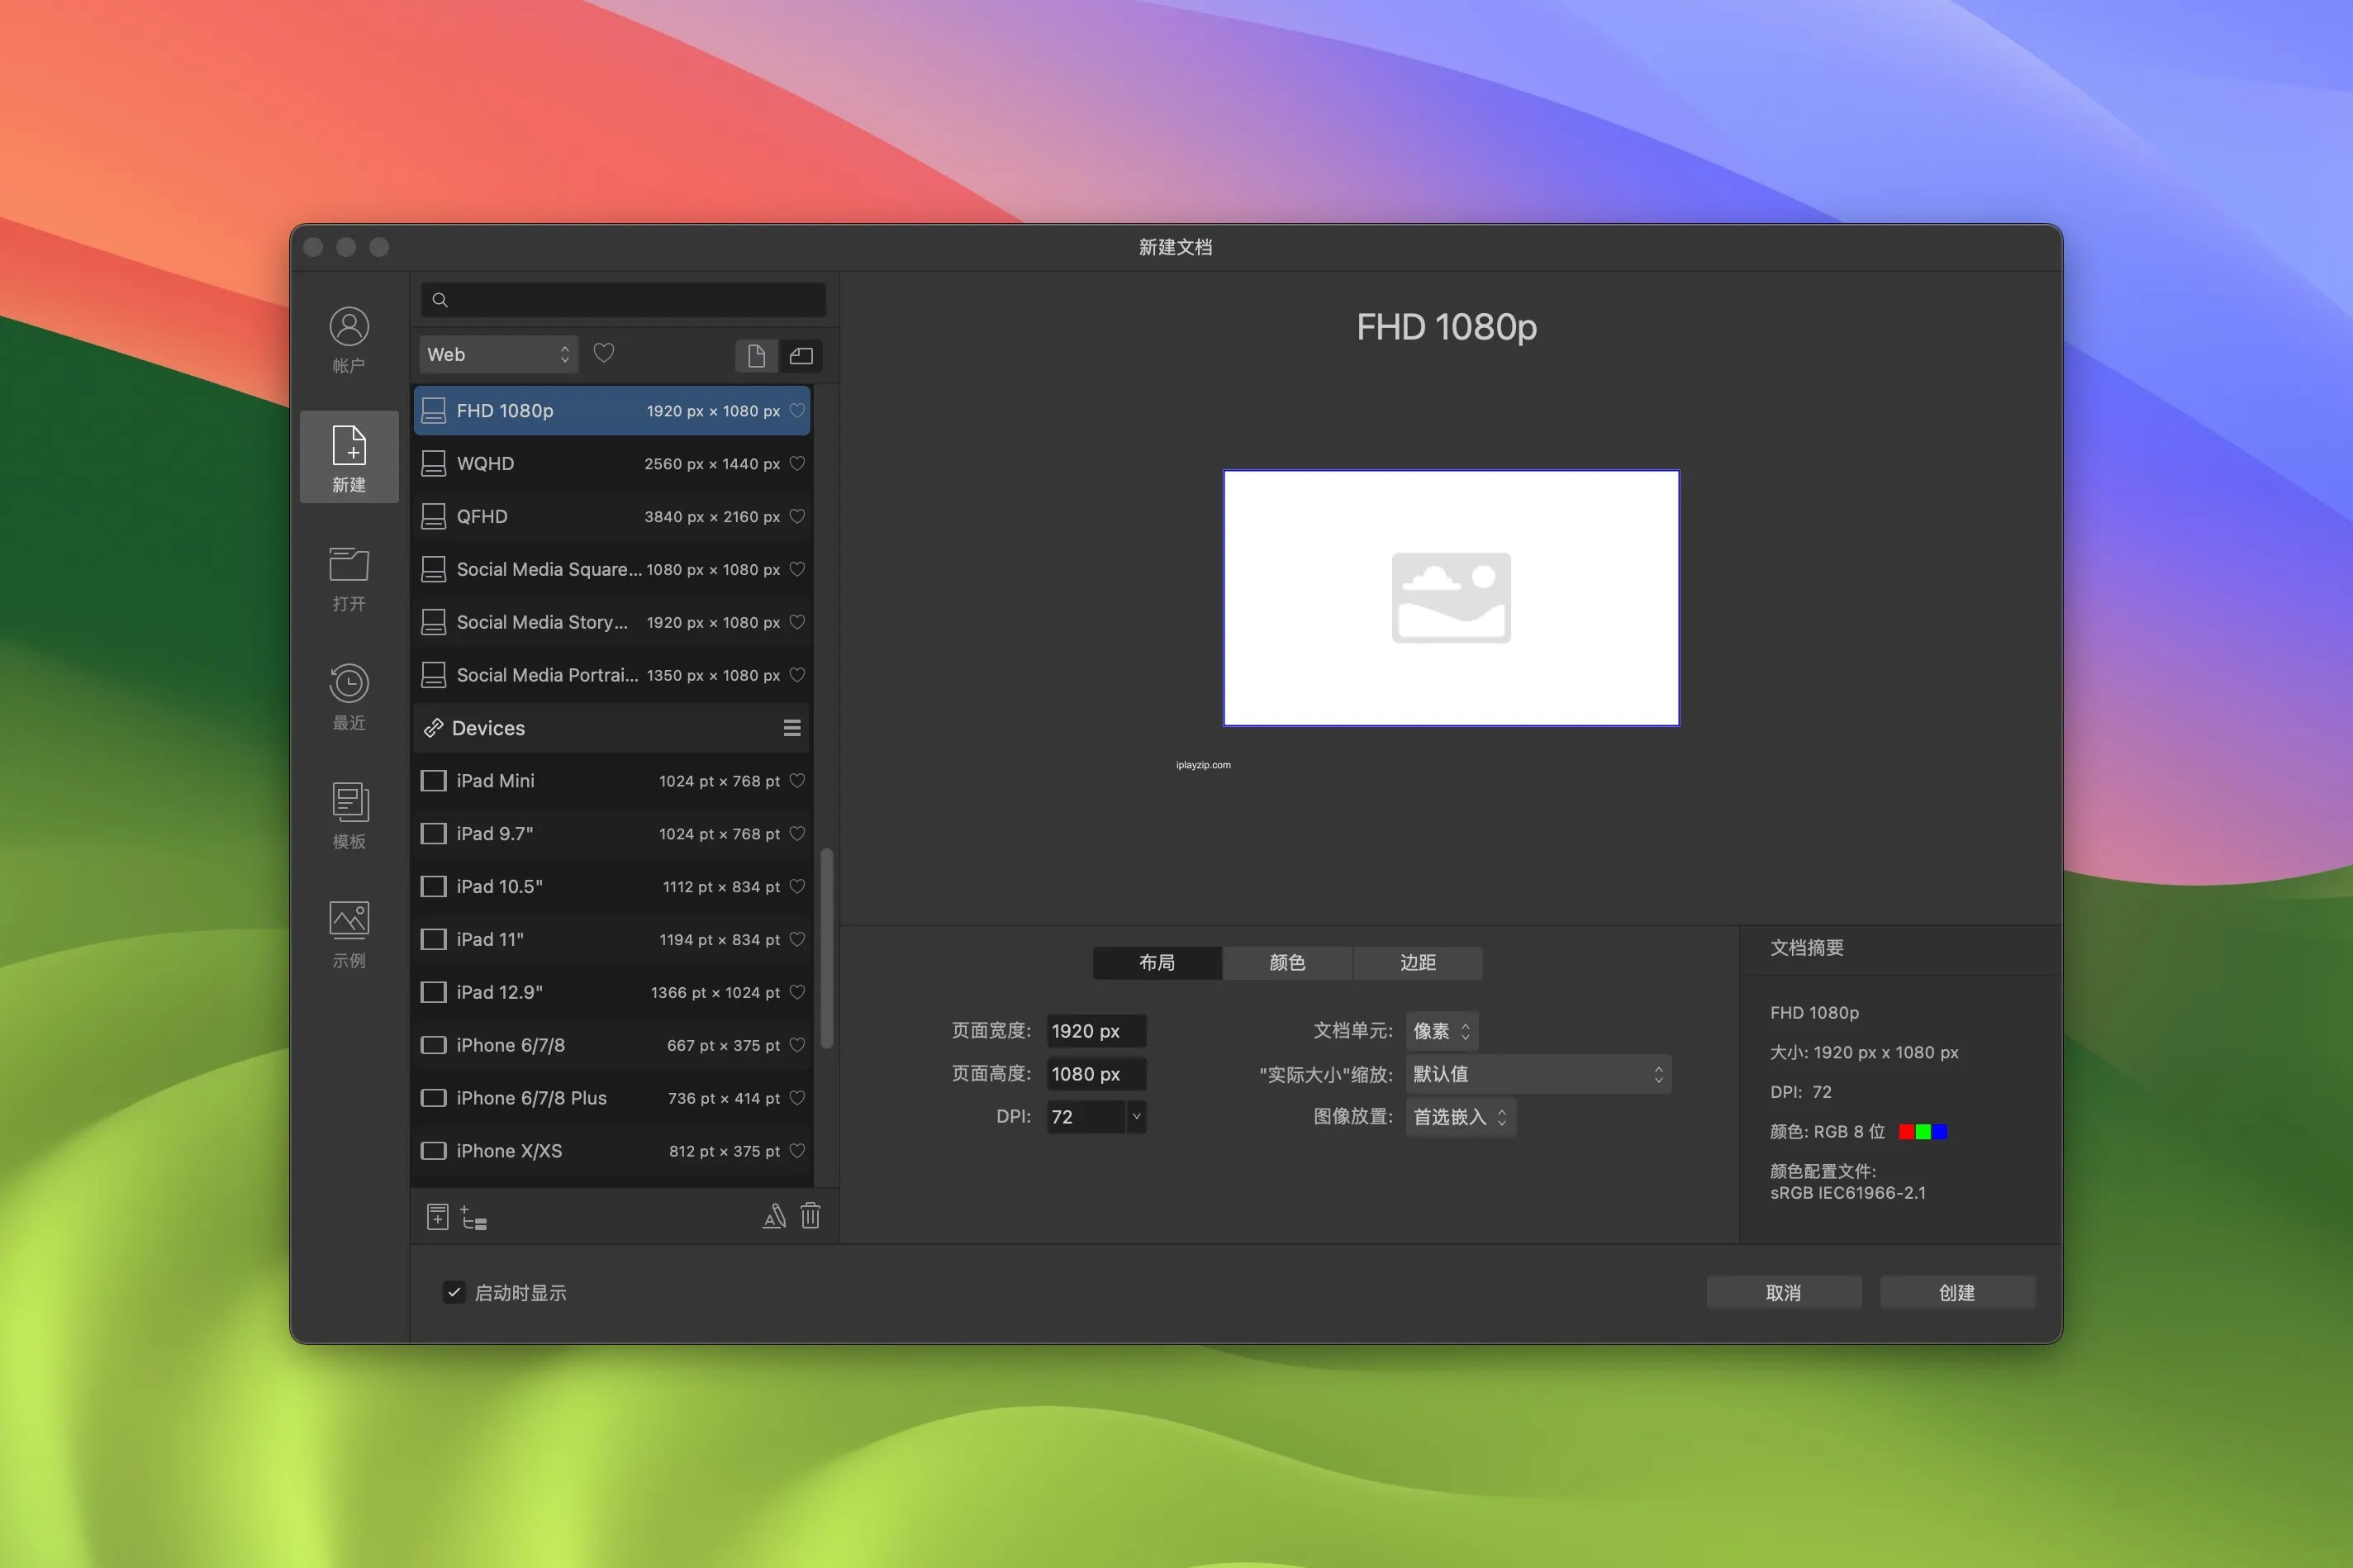
Task: Click the preset list scrollbar
Action: pos(826,948)
